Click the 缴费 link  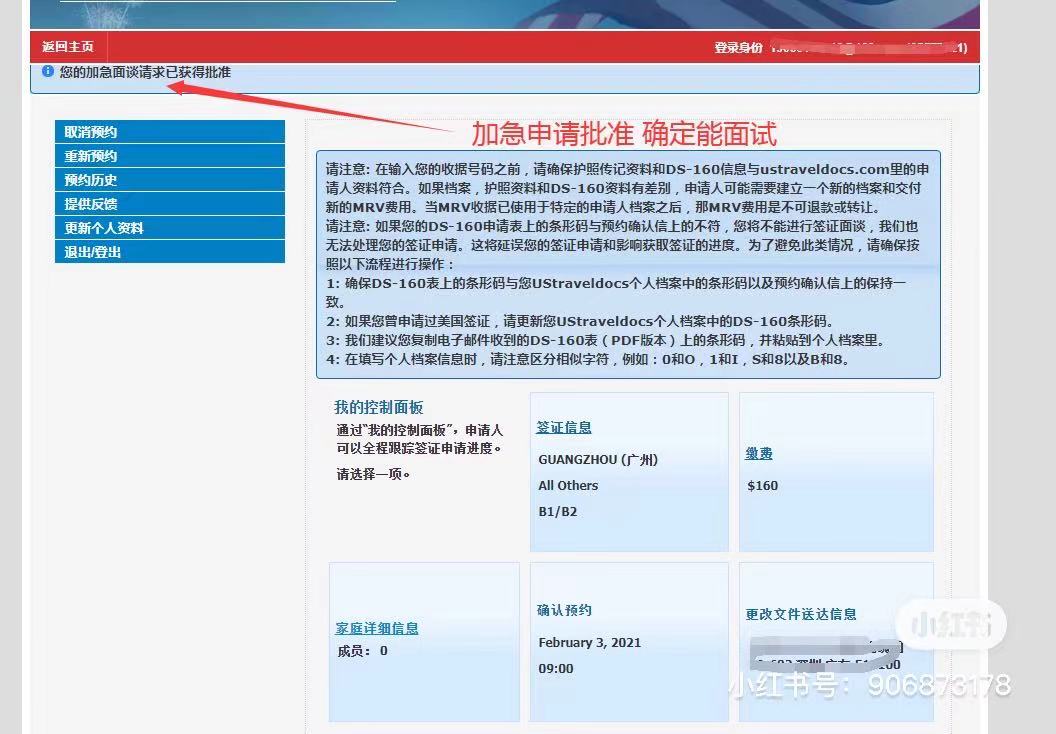pyautogui.click(x=759, y=454)
